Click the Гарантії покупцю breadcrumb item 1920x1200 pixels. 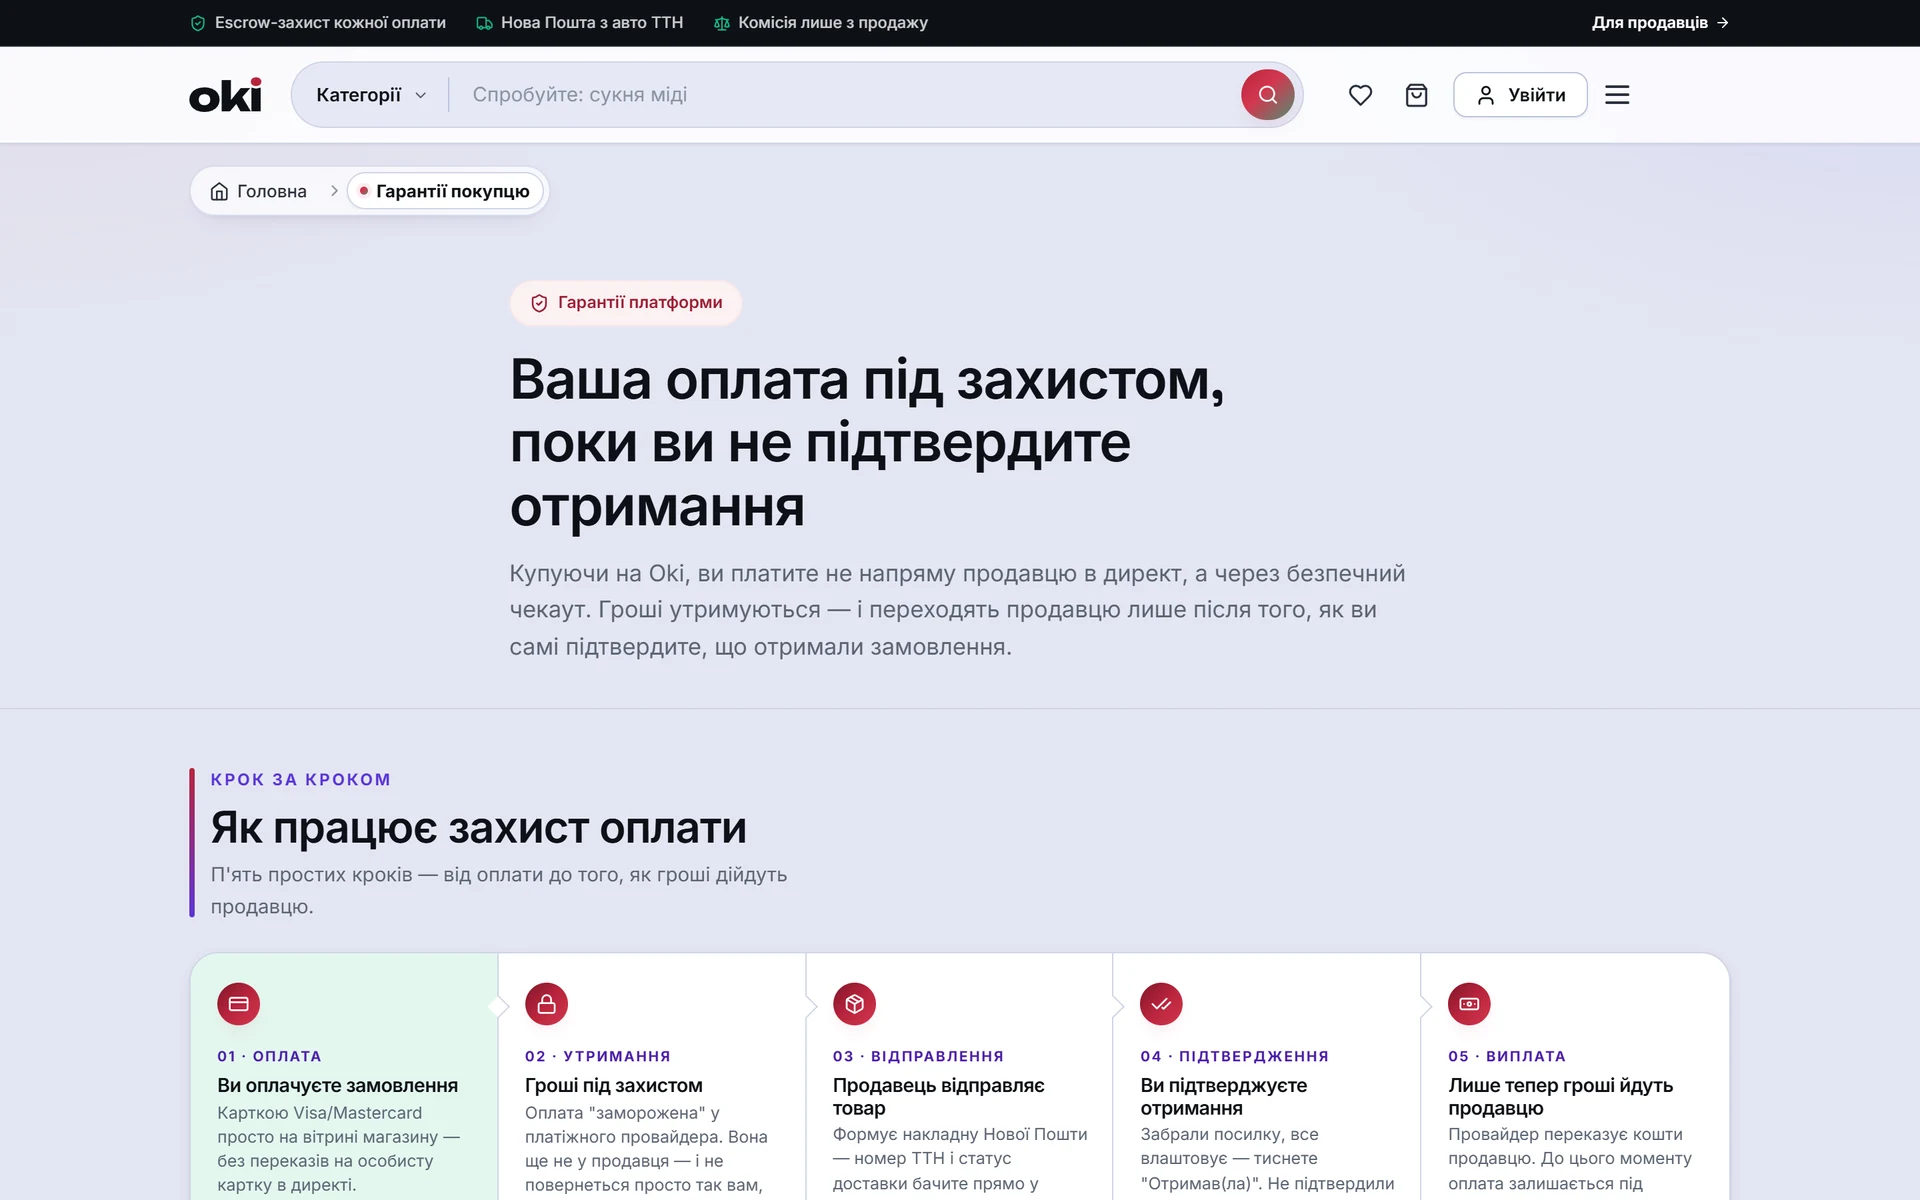445,191
